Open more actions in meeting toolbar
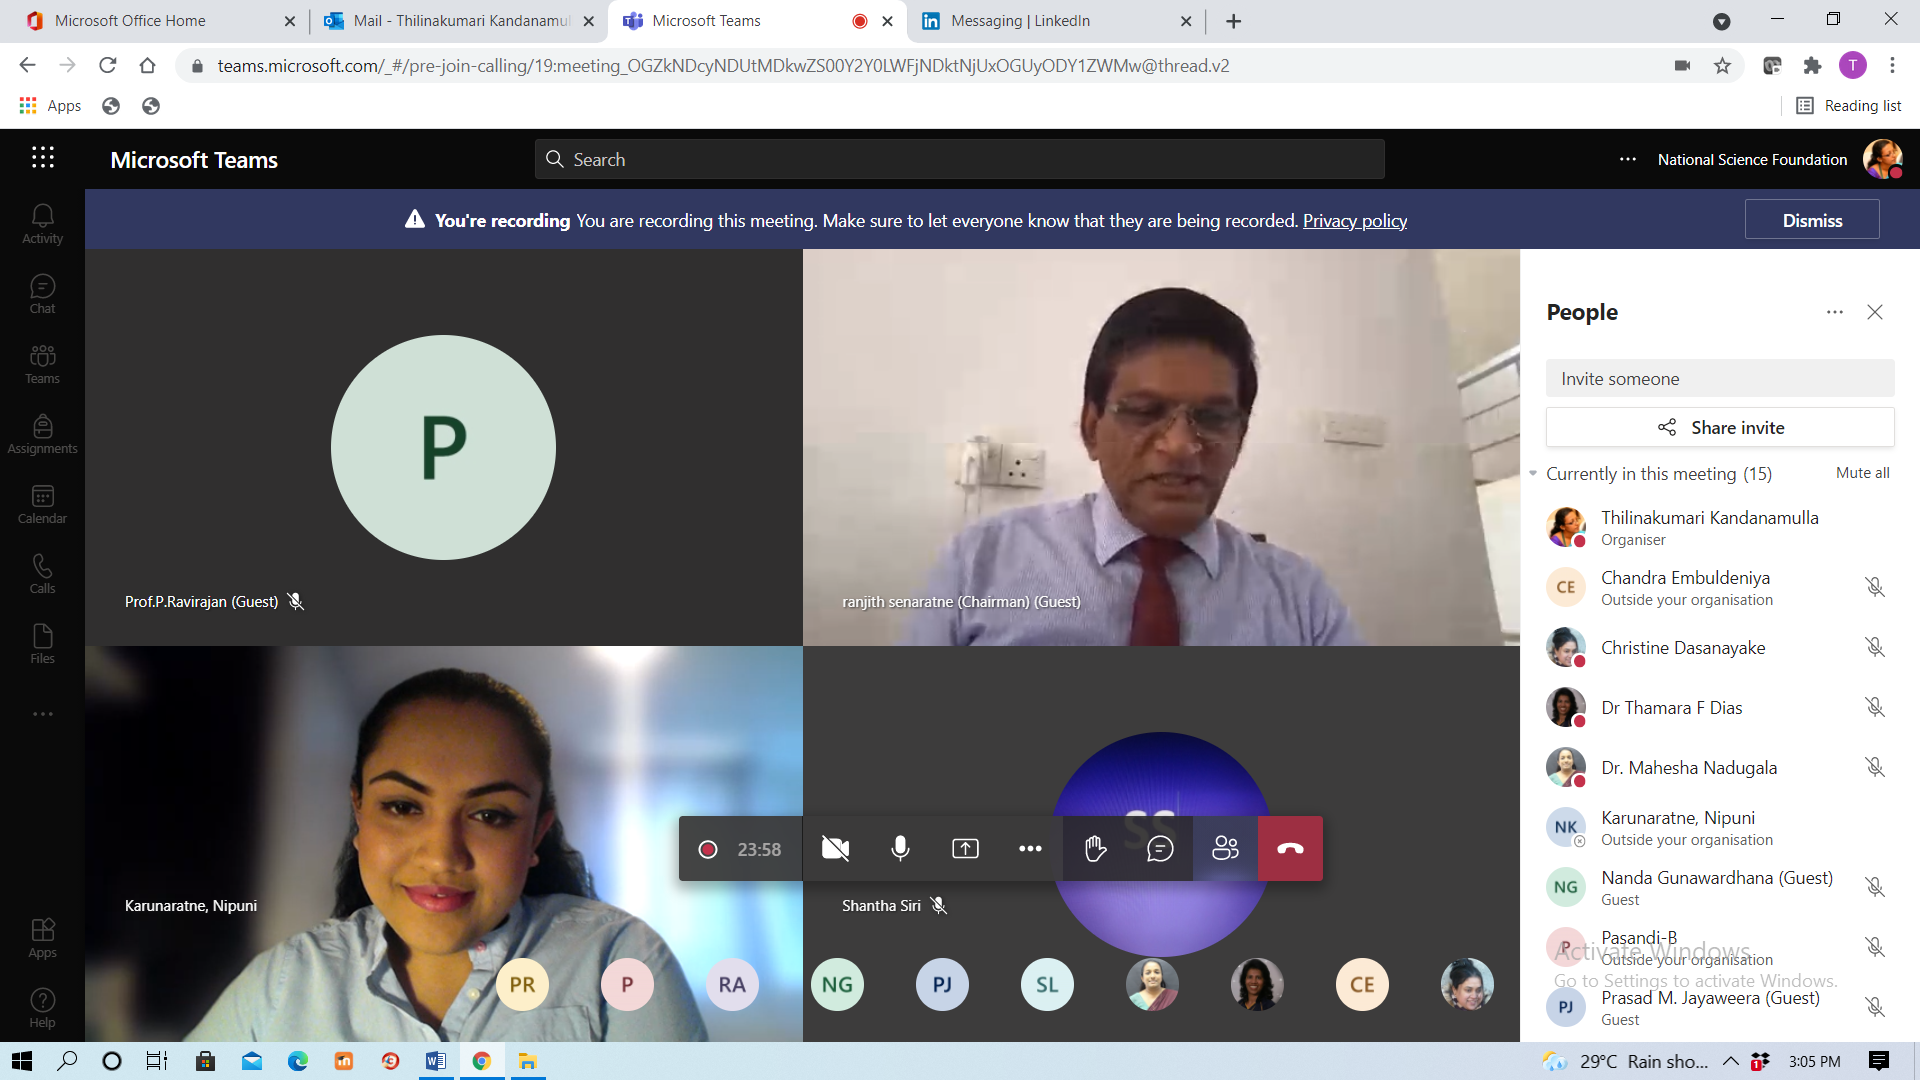The image size is (1920, 1080). pos(1030,849)
